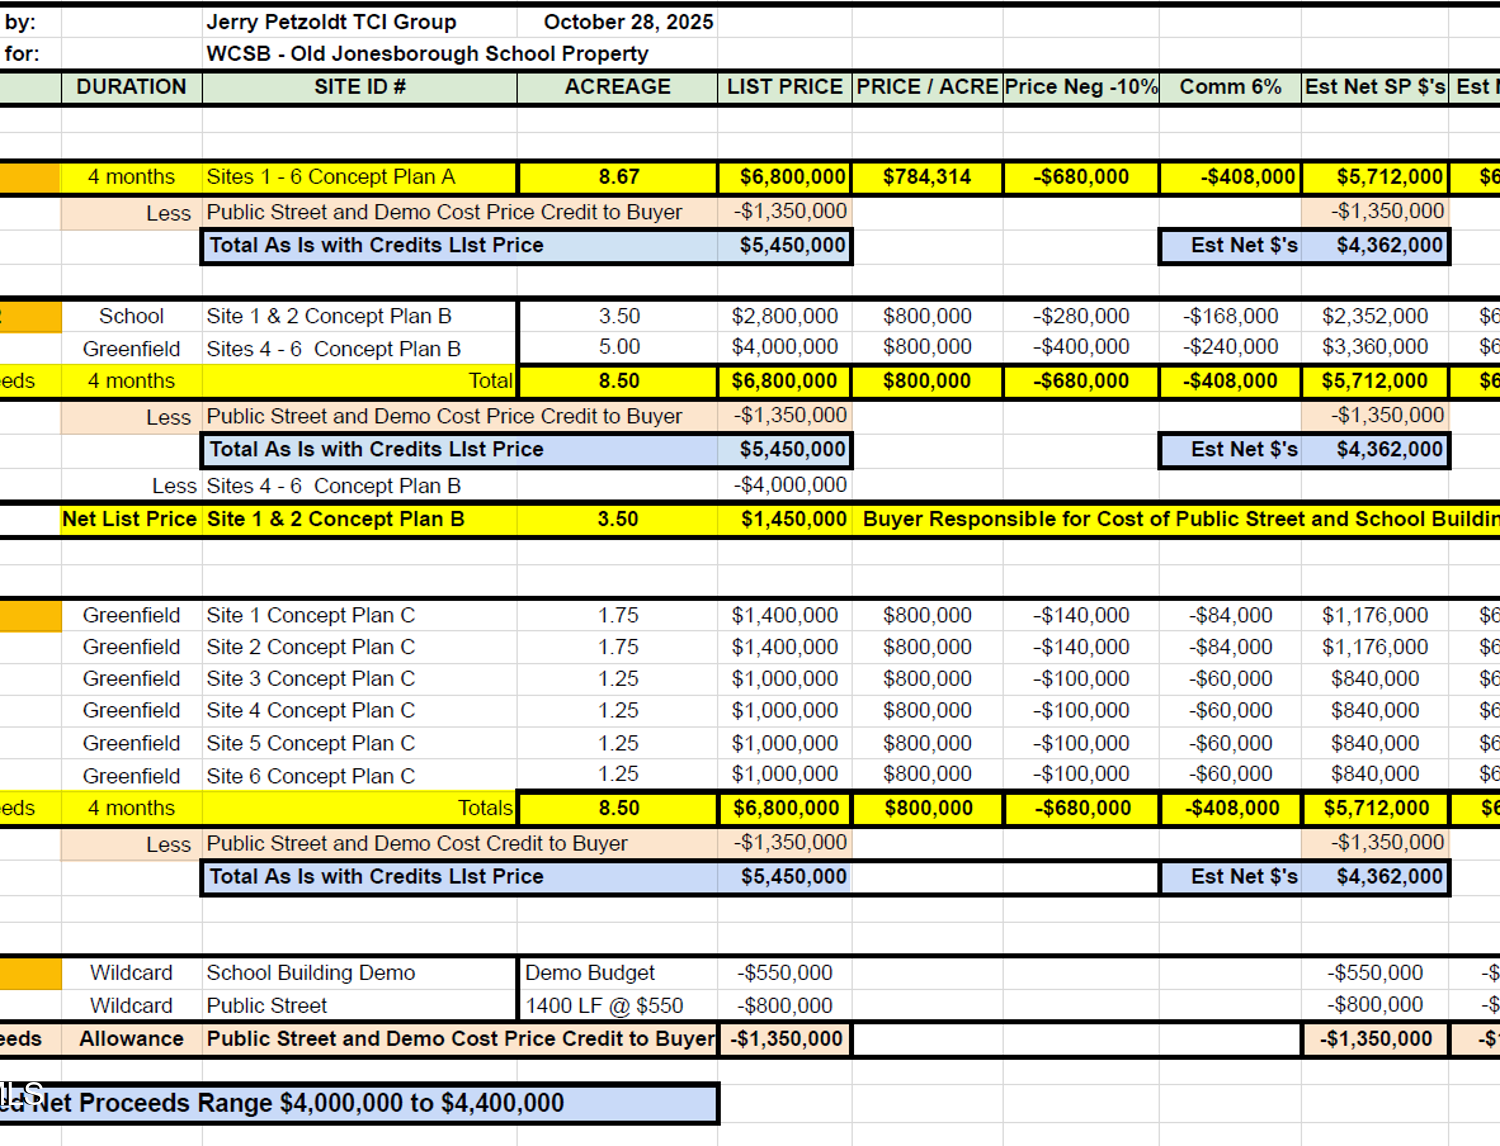Click "Site 1 Concept Plan C" cell
Screen dimensions: 1500x1146
[x=360, y=615]
